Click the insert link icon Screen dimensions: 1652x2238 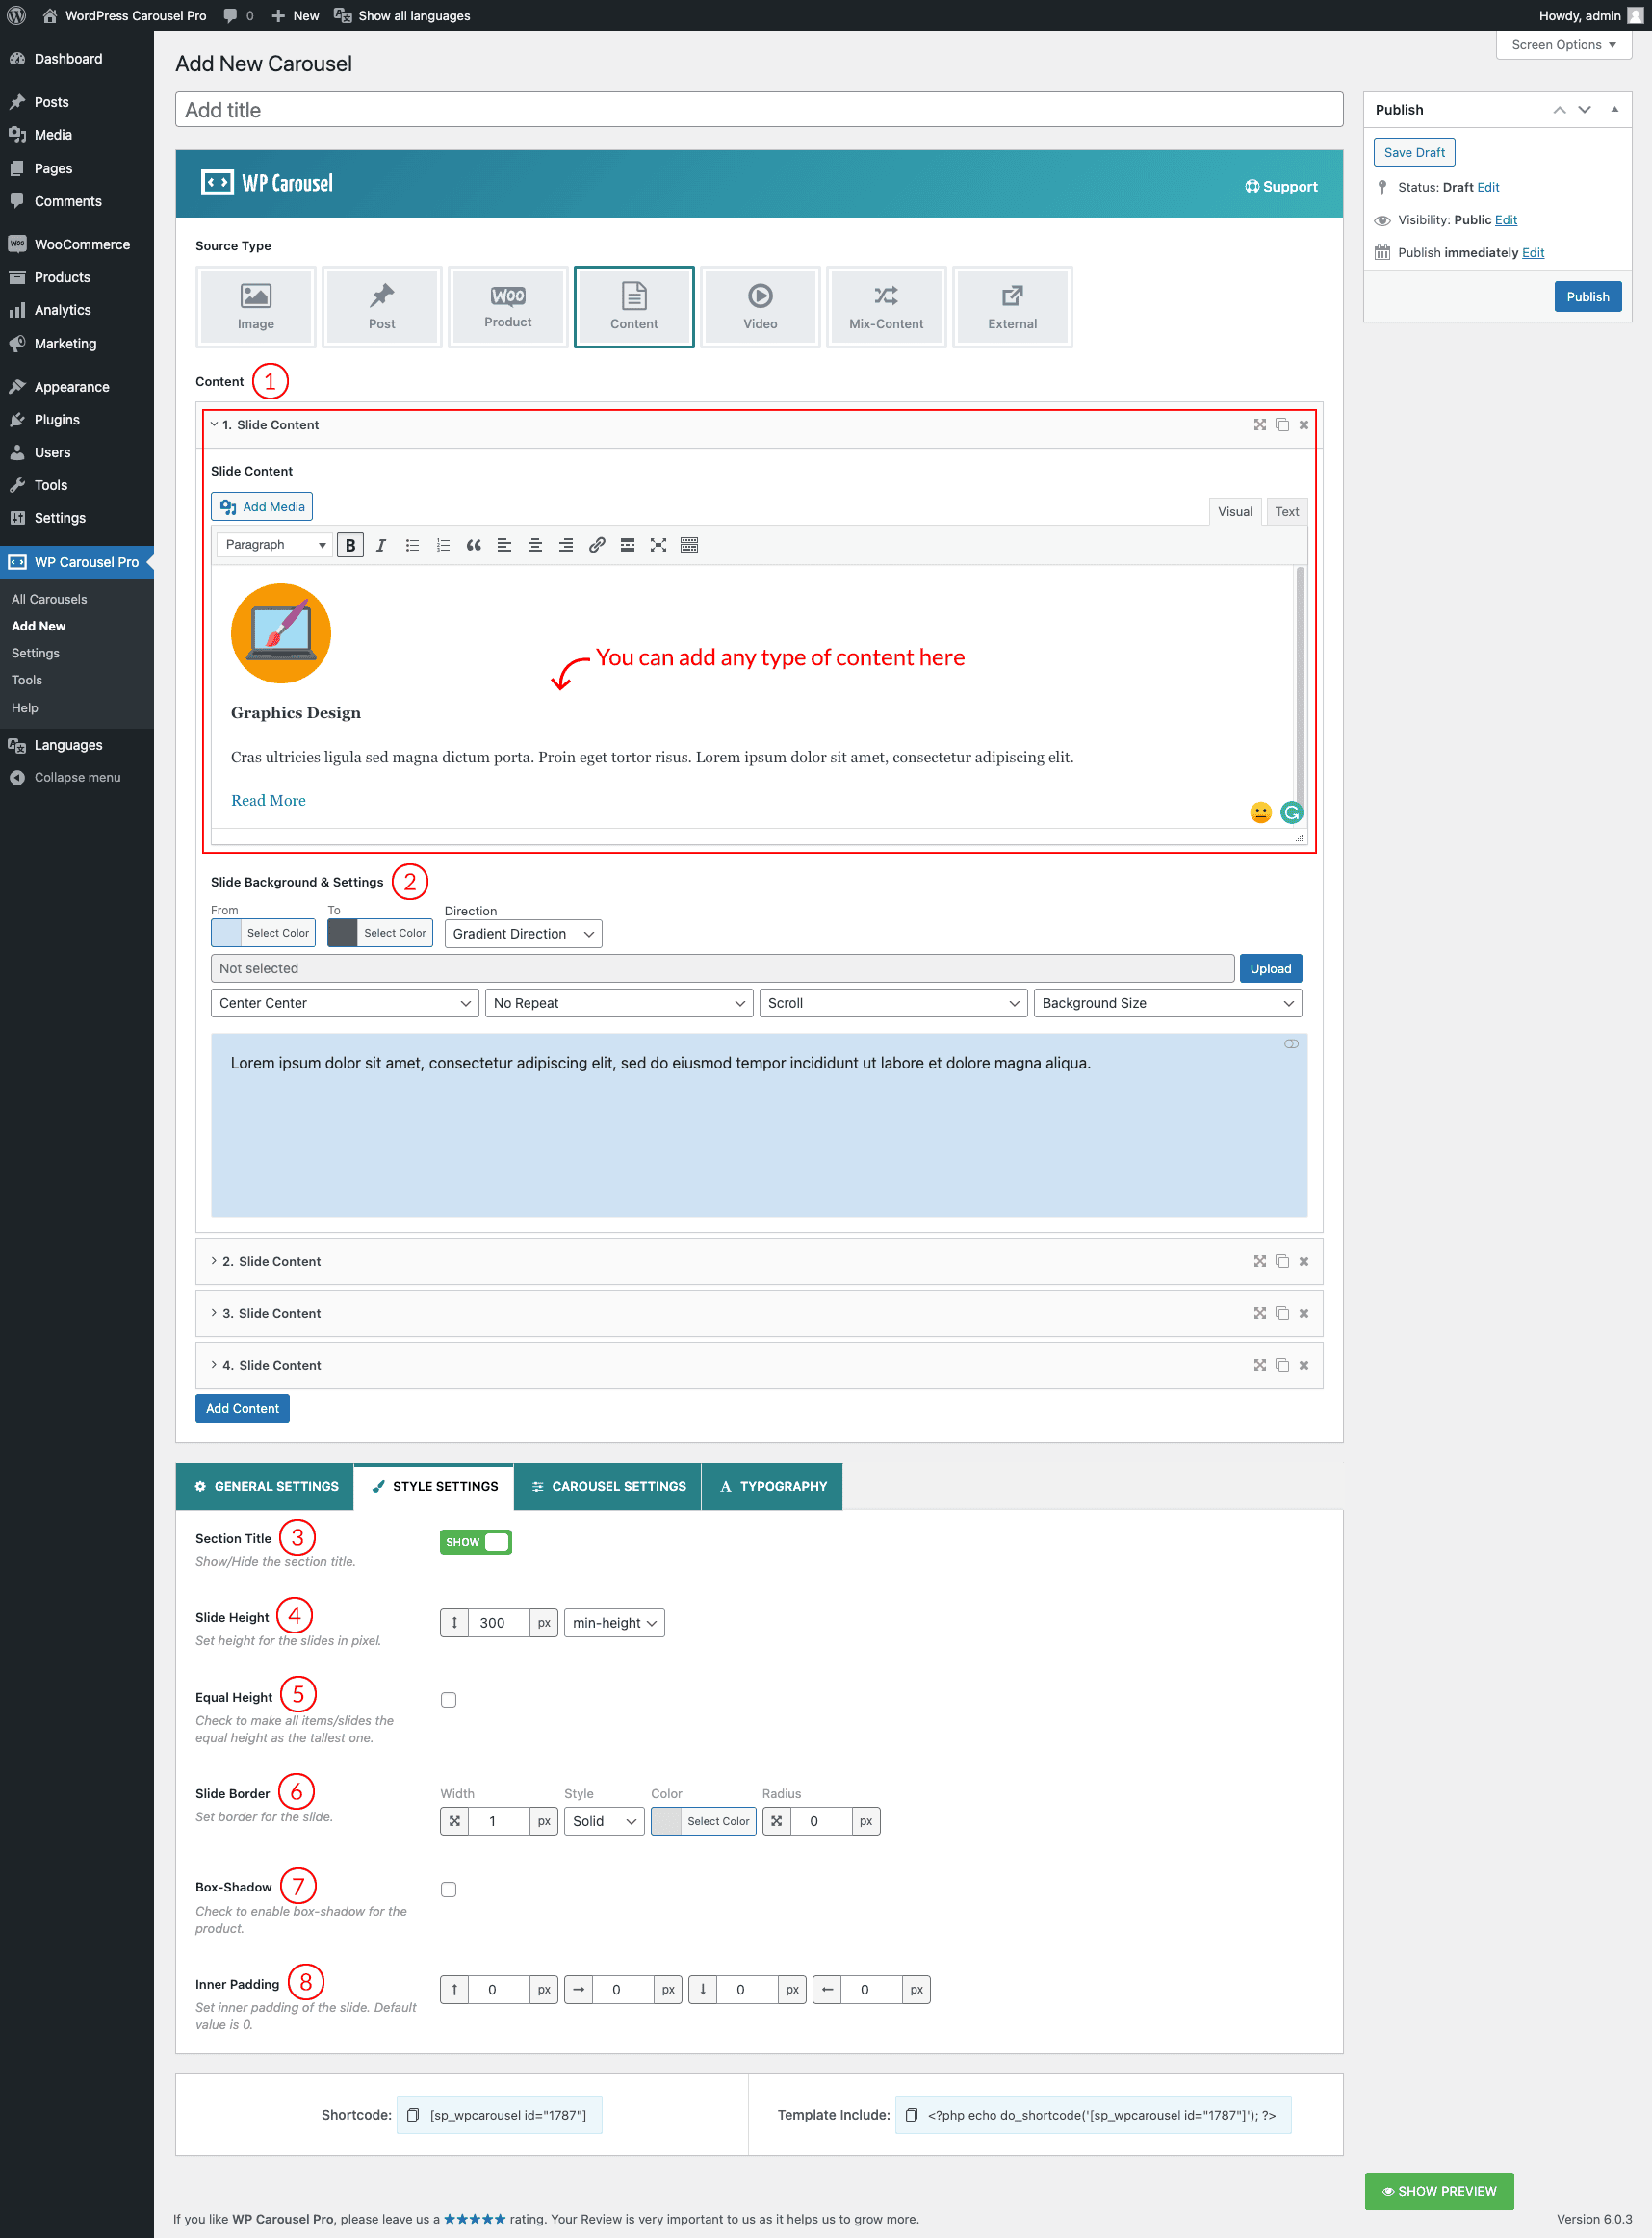pyautogui.click(x=597, y=545)
